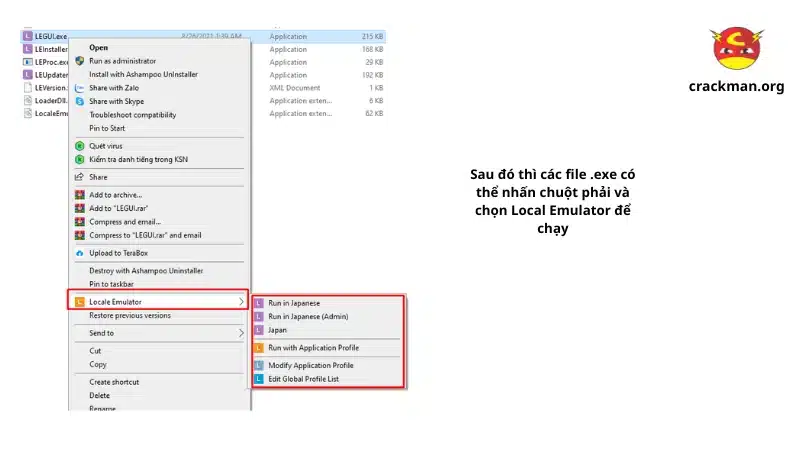Viewport: 800px width, 450px height.
Task: Choose Open from the context menu
Action: coord(98,47)
